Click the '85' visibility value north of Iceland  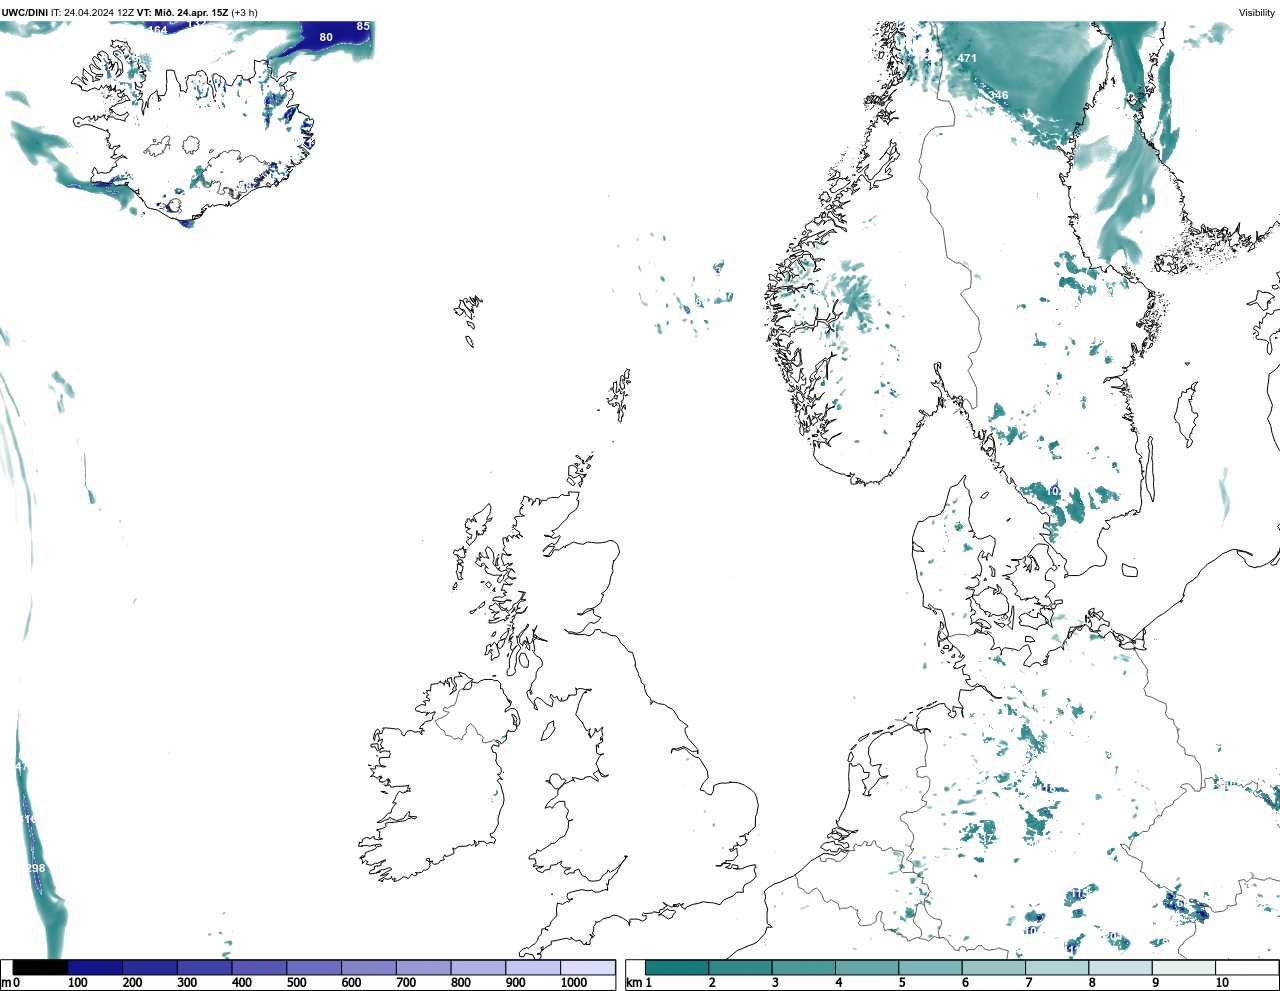pos(363,26)
